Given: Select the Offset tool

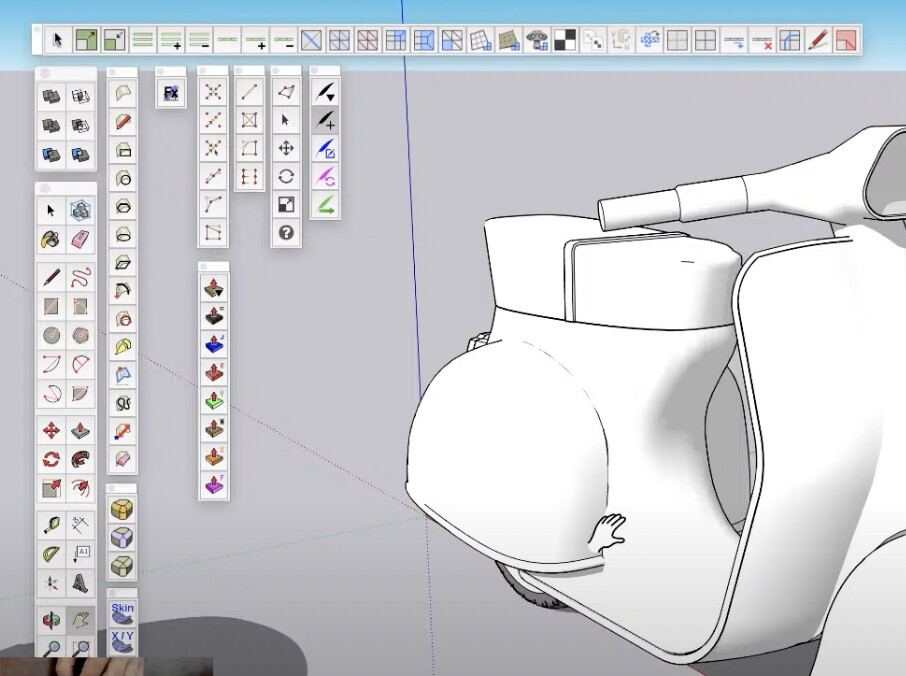Looking at the screenshot, I should (80, 488).
